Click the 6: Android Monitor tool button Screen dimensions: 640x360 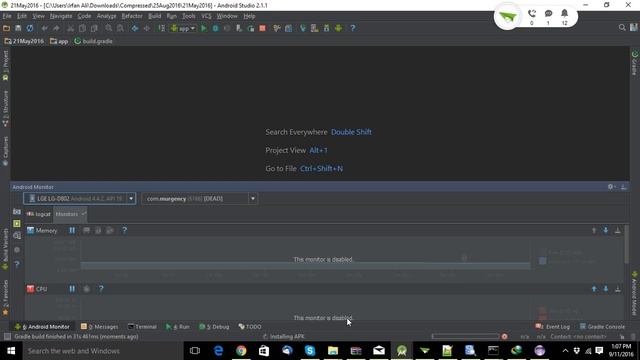pos(42,327)
